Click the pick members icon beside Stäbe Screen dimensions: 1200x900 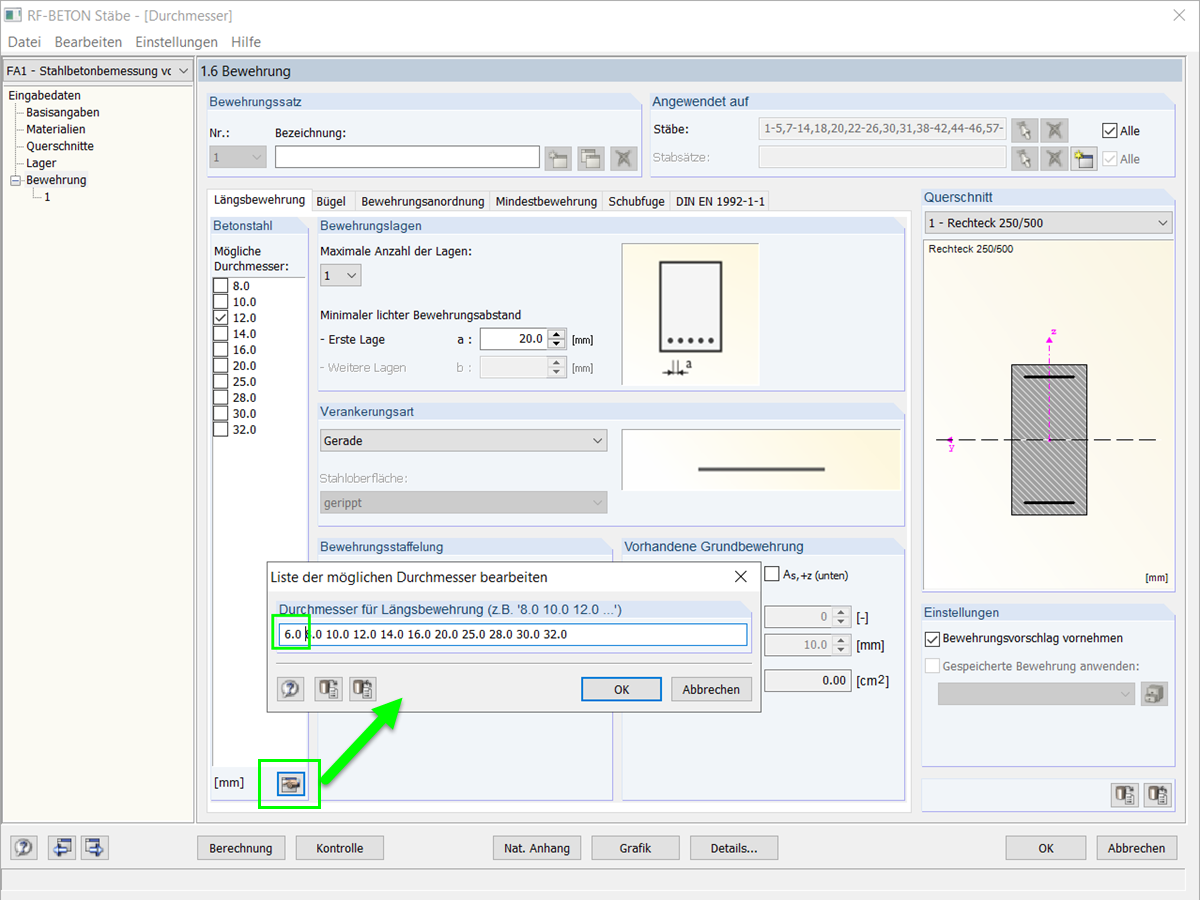point(1024,130)
